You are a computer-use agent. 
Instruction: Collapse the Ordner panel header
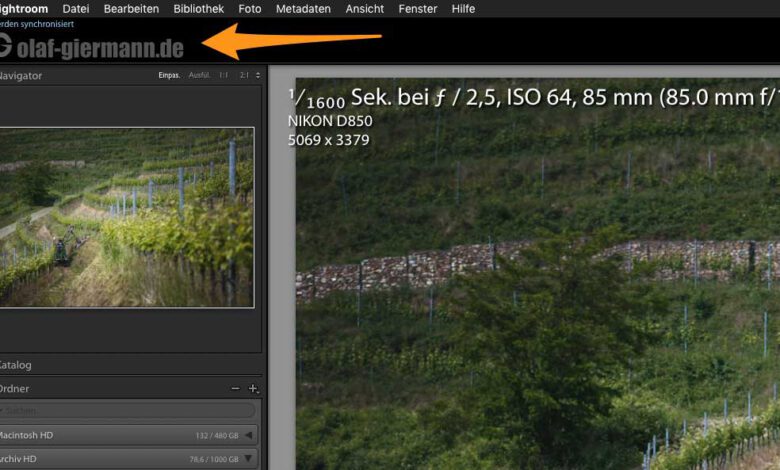pos(14,388)
